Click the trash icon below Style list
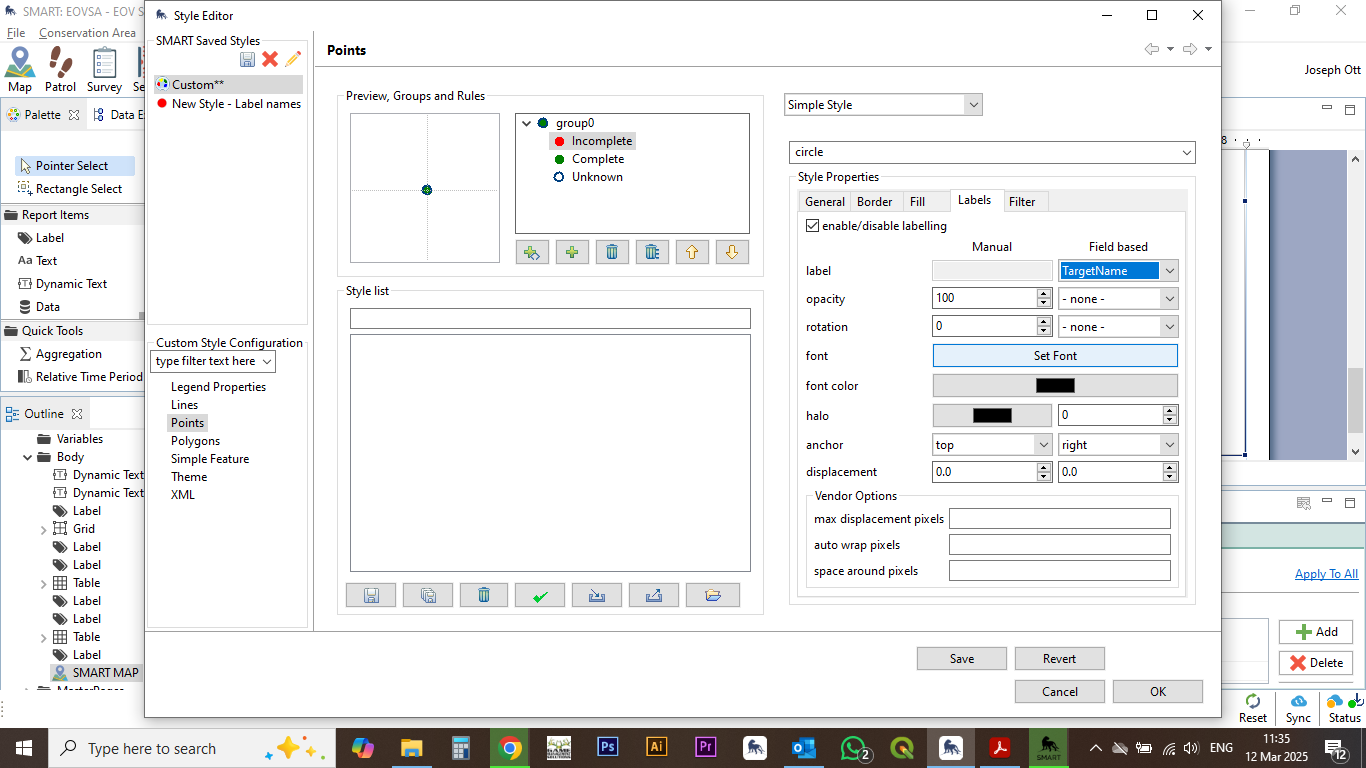The image size is (1366, 768). [484, 596]
